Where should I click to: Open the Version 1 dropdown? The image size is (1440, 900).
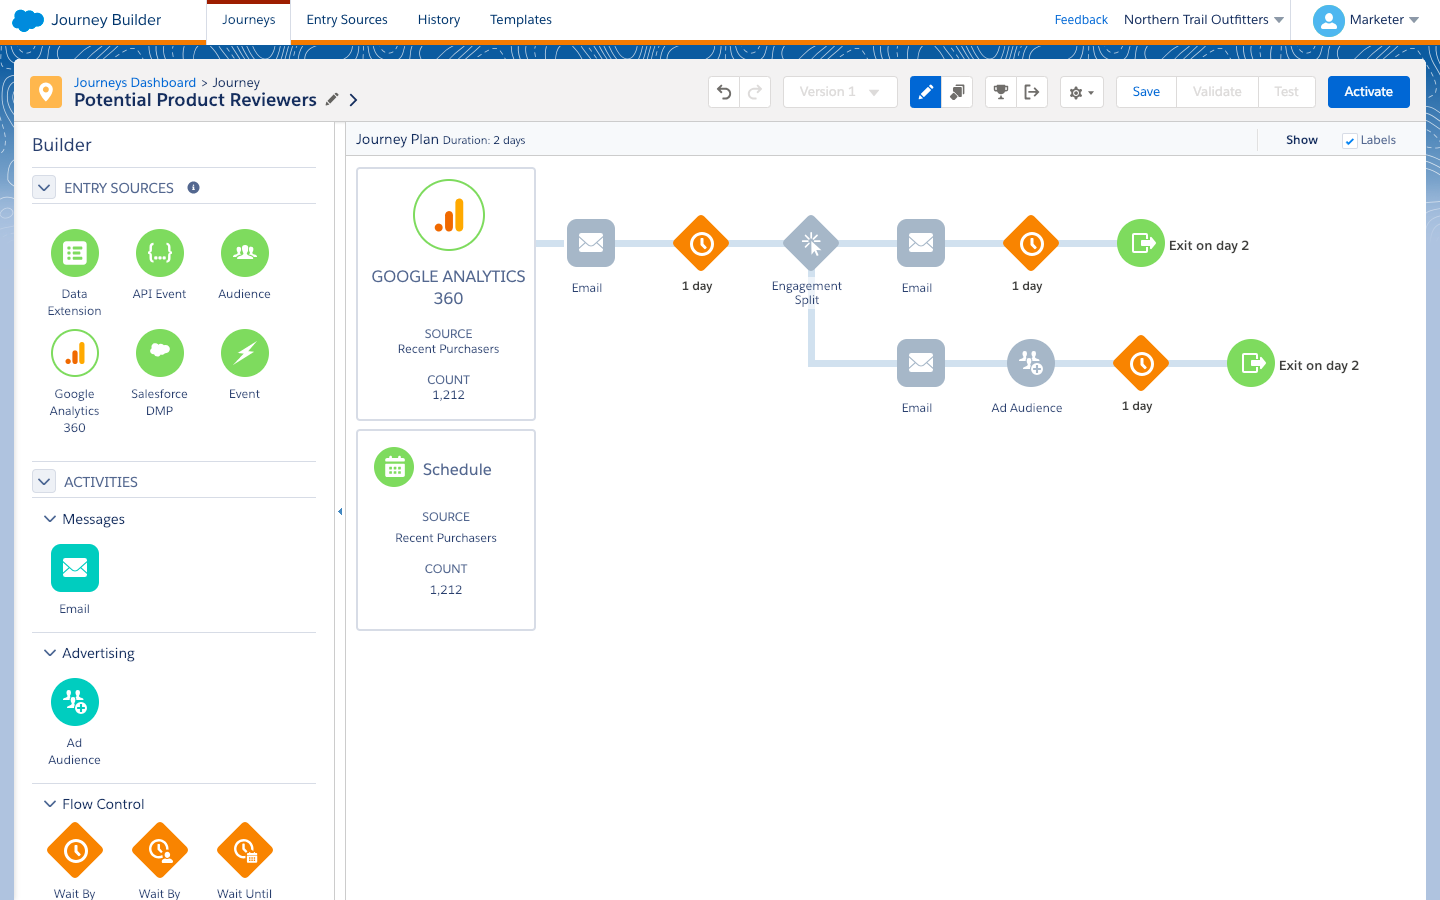pos(840,91)
